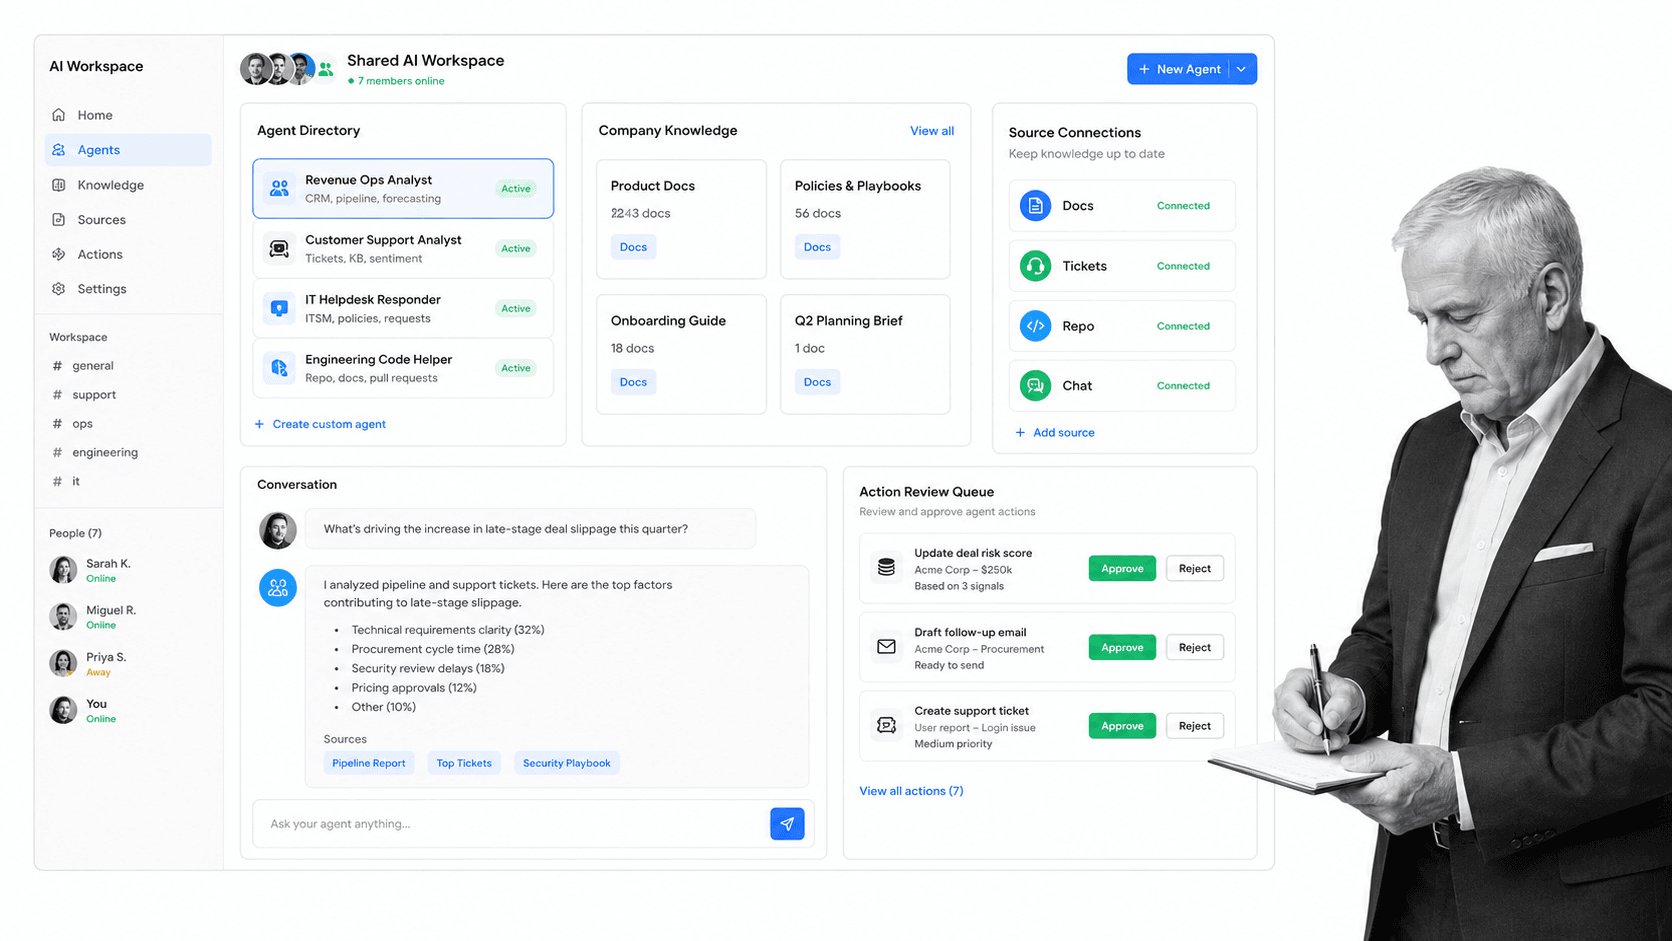1672x941 pixels.
Task: Open Actions in sidebar
Action: click(128, 254)
